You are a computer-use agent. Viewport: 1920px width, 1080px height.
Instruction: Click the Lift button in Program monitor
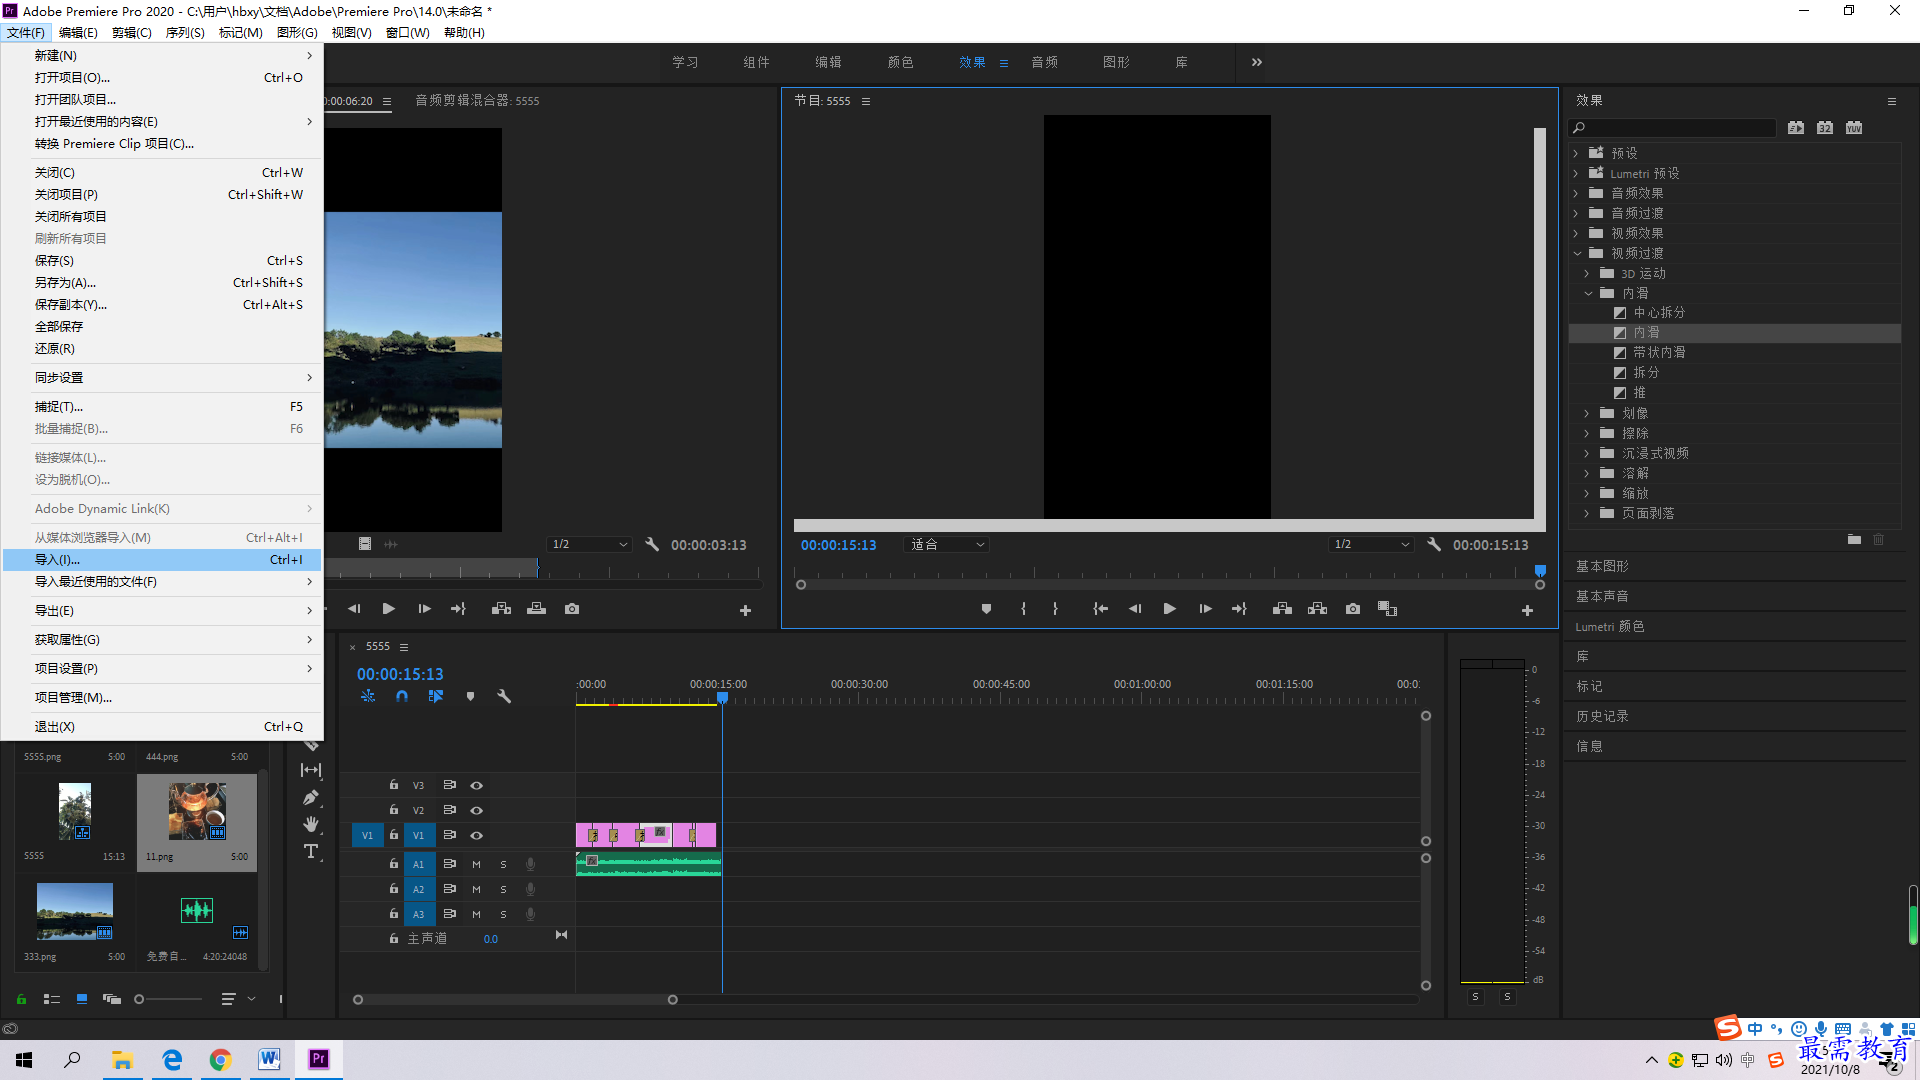[x=1282, y=609]
